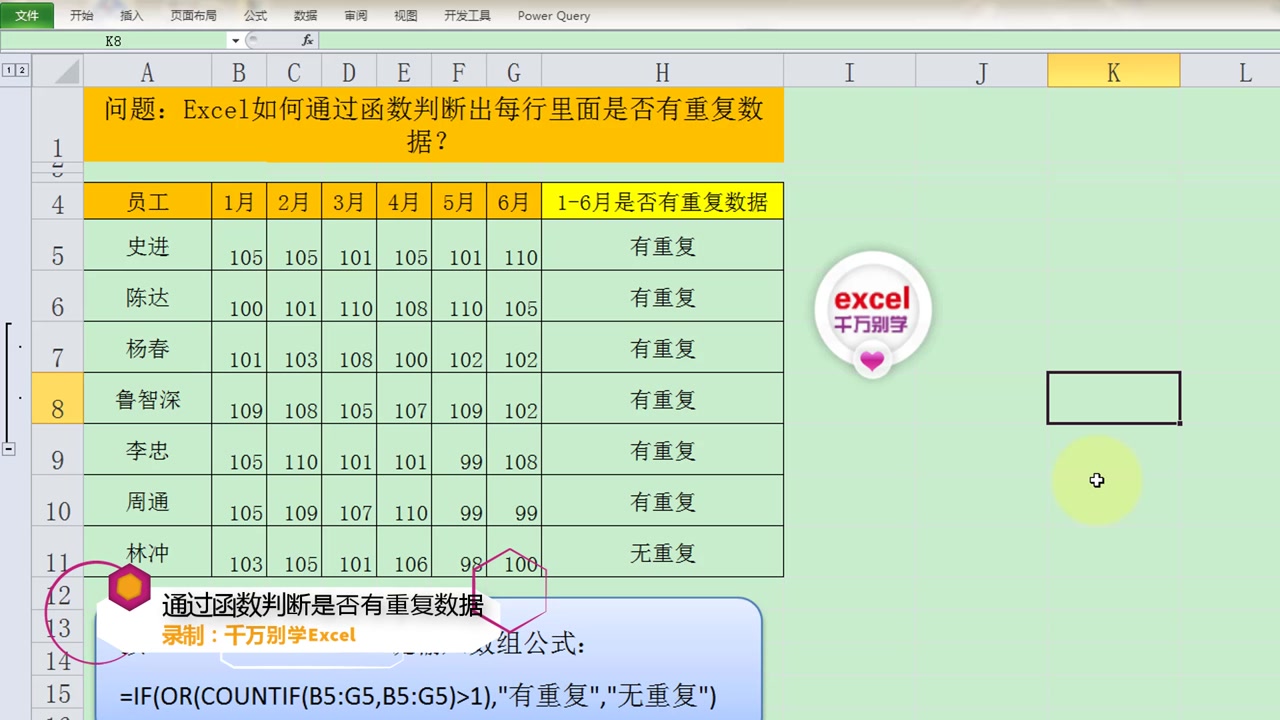
Task: Click into the formula bar
Action: 798,40
